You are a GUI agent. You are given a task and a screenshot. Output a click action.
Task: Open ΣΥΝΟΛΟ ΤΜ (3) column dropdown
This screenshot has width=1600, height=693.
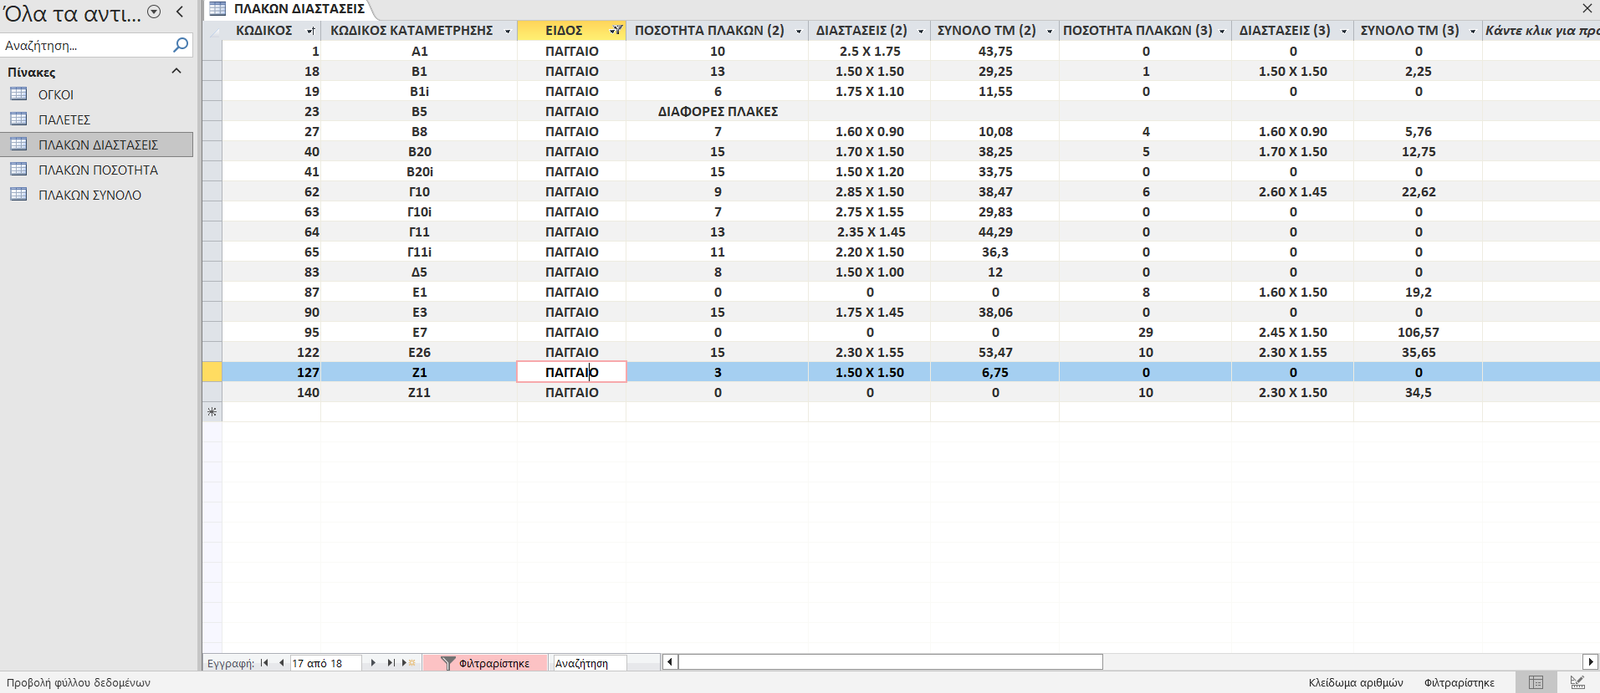(x=1472, y=31)
